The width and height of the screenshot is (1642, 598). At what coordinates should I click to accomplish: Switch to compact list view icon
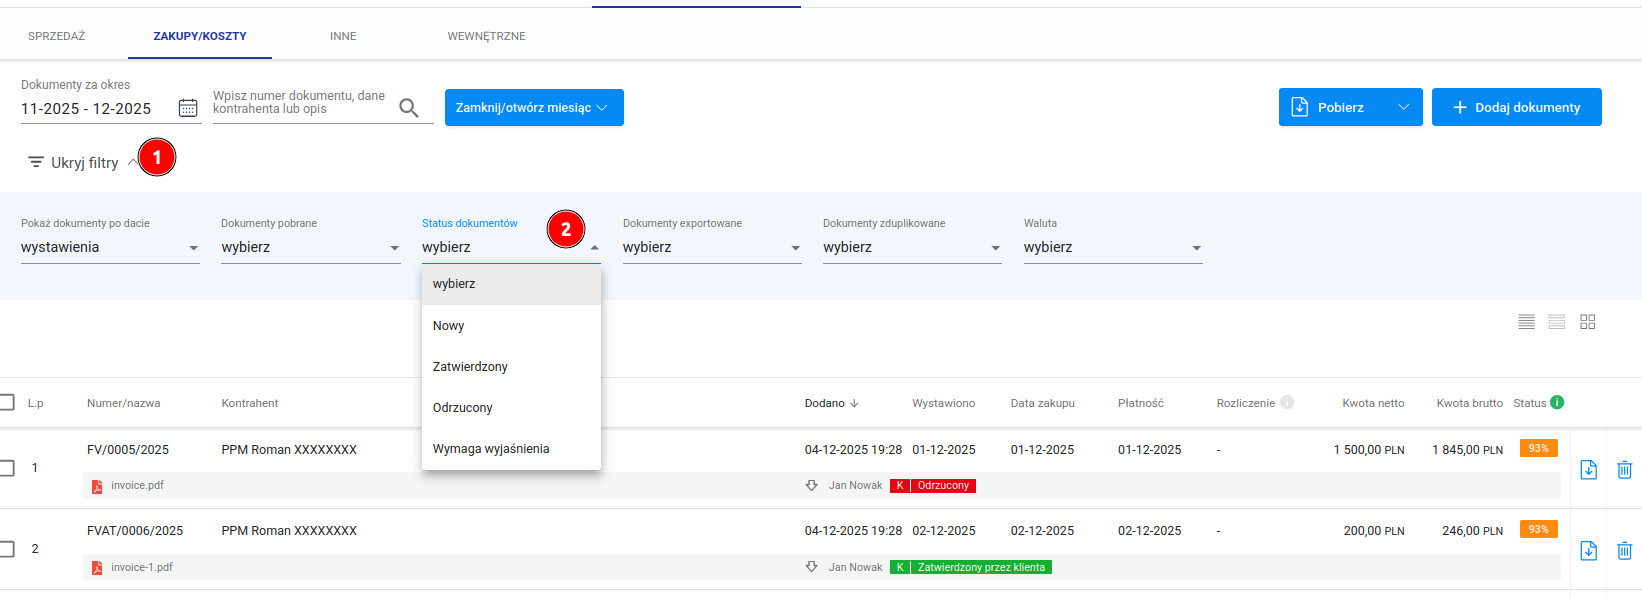point(1526,322)
